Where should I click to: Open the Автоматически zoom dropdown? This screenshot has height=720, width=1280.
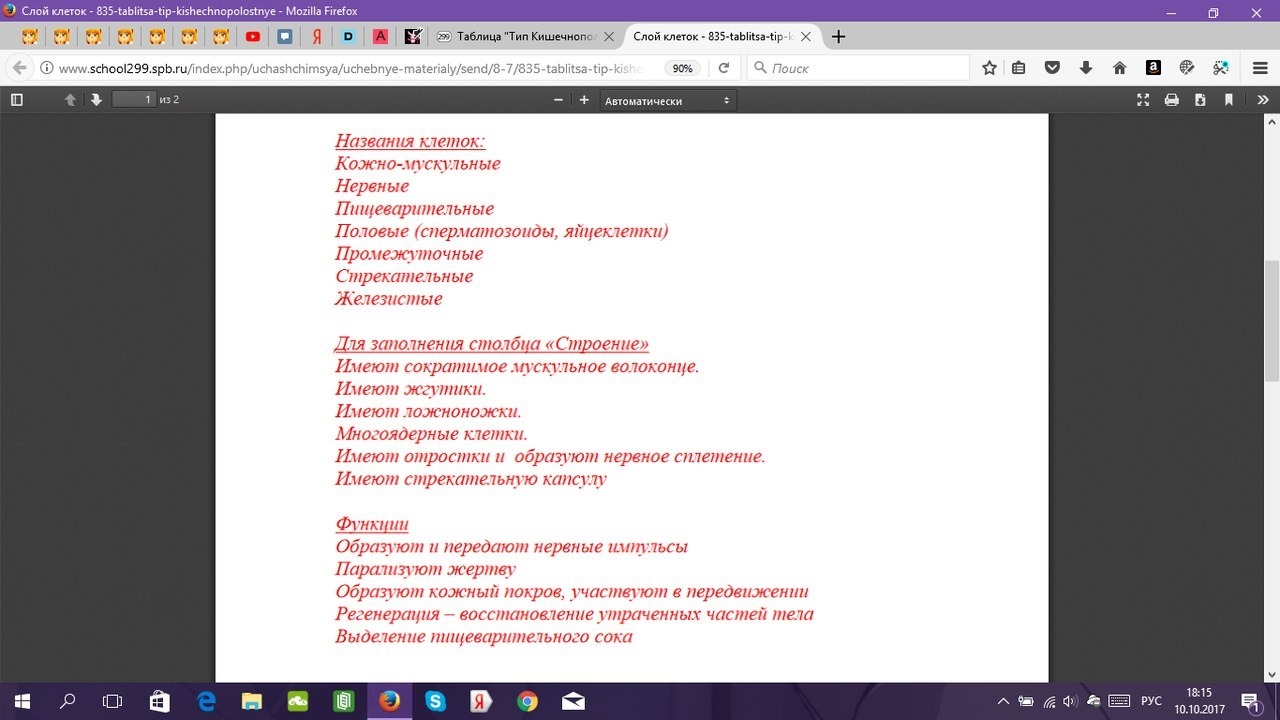click(x=667, y=100)
